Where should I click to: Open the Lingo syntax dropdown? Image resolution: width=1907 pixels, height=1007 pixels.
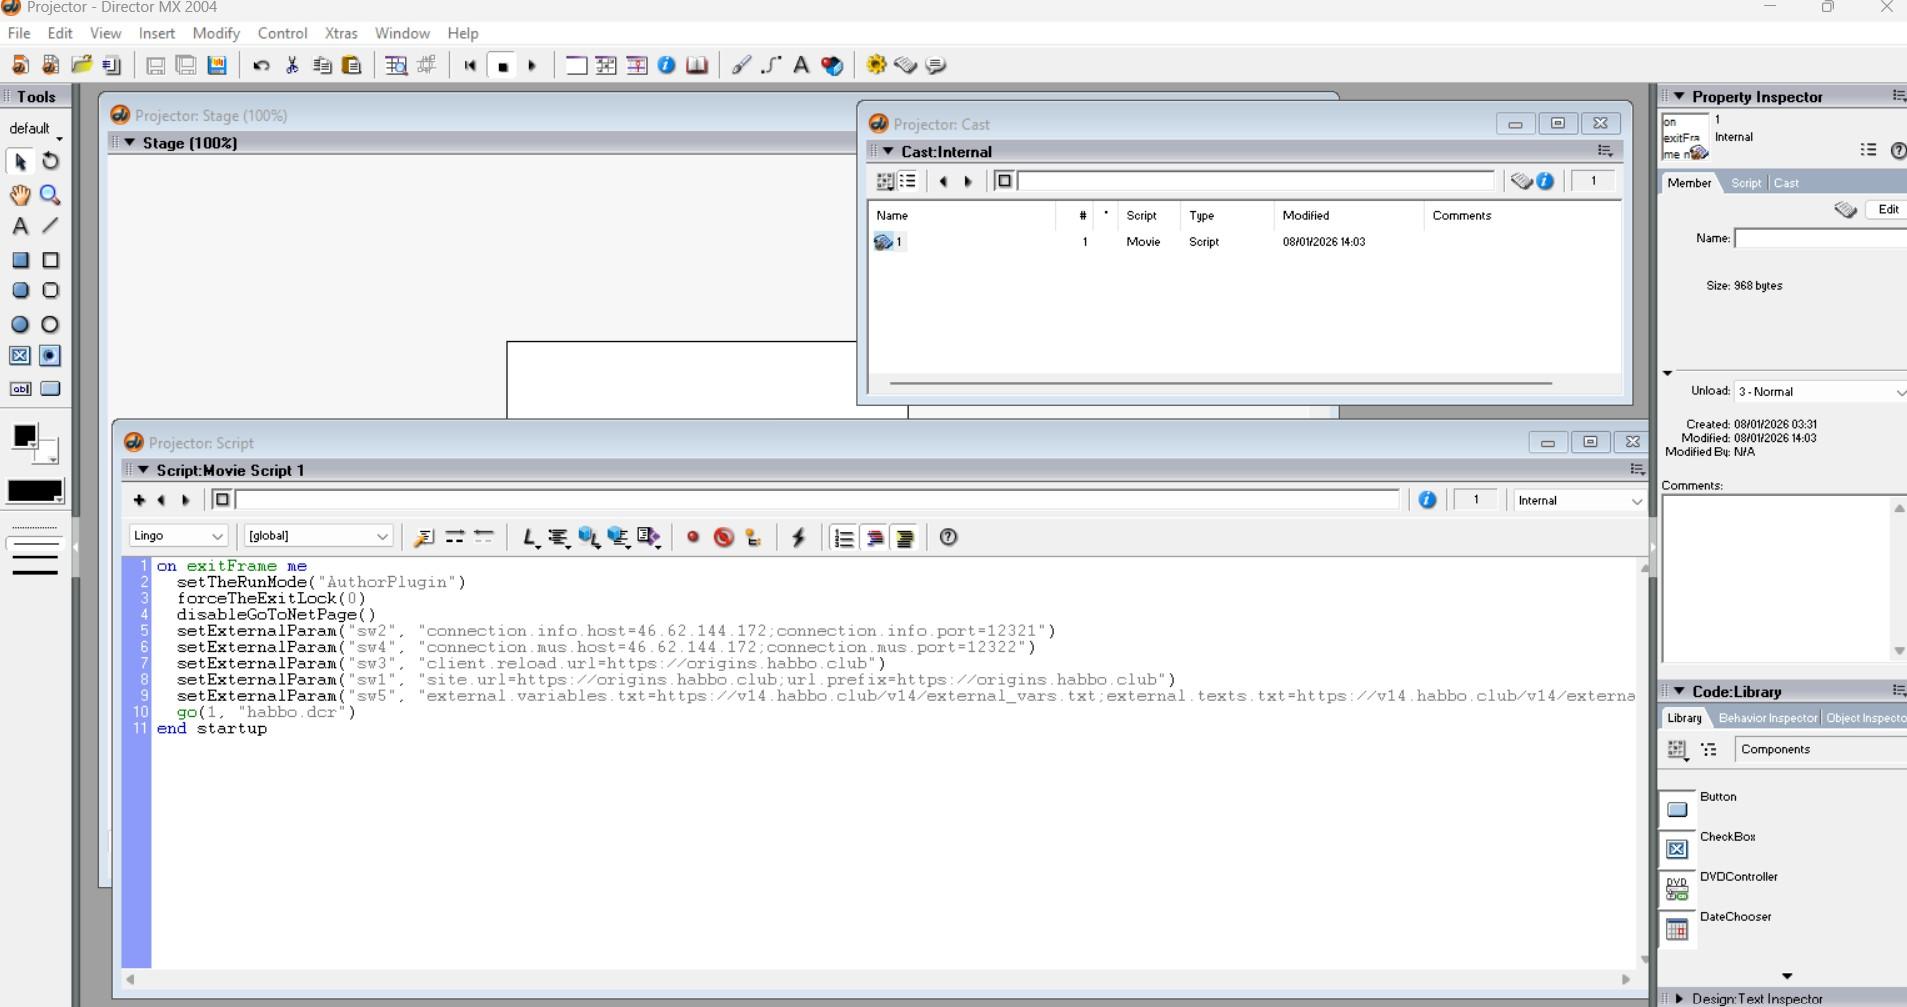coord(178,536)
